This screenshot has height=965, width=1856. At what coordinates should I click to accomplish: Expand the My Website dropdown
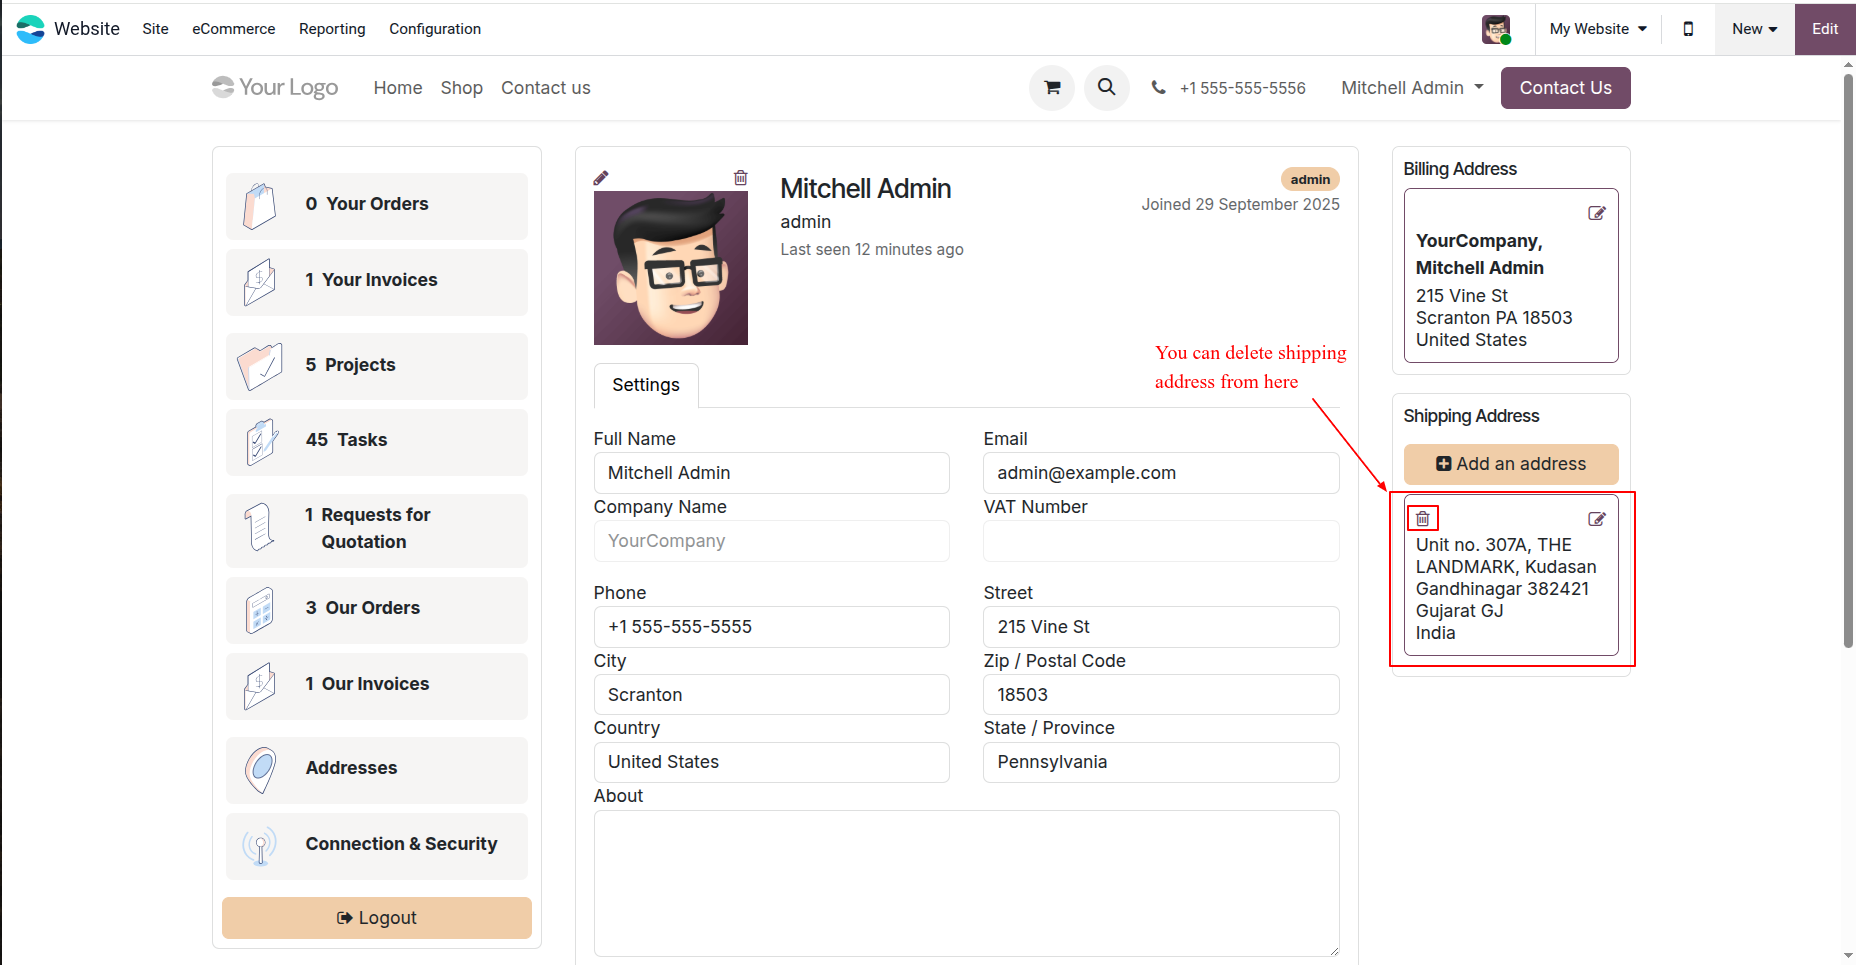pyautogui.click(x=1598, y=29)
